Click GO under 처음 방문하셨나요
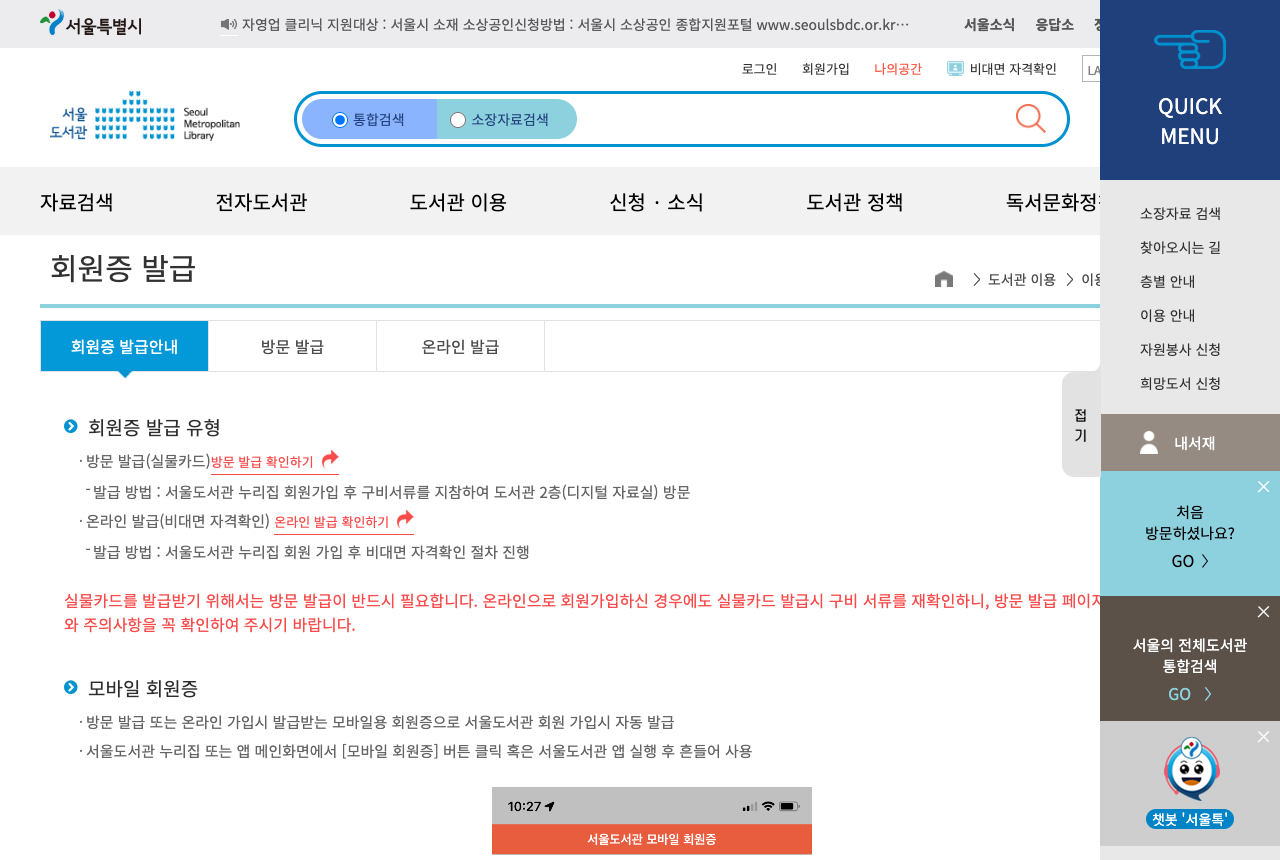Image resolution: width=1280 pixels, height=860 pixels. 1190,561
